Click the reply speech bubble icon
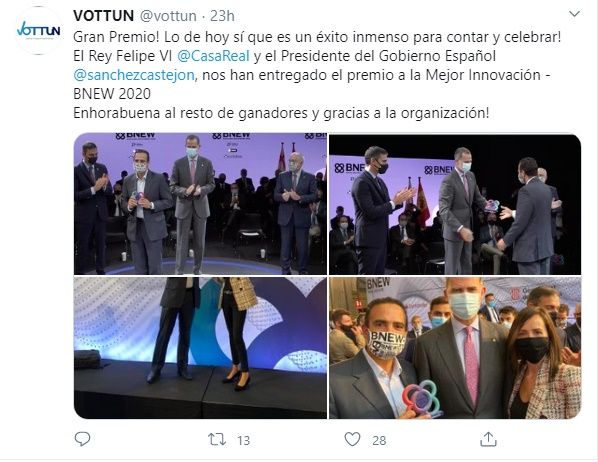Viewport: 598px width, 462px height. pyautogui.click(x=82, y=439)
